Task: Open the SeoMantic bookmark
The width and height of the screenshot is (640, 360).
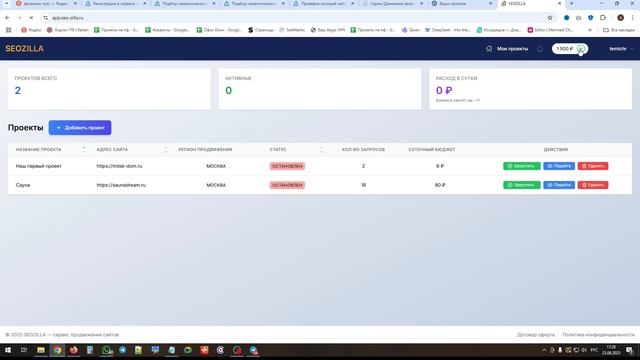Action: [292, 30]
